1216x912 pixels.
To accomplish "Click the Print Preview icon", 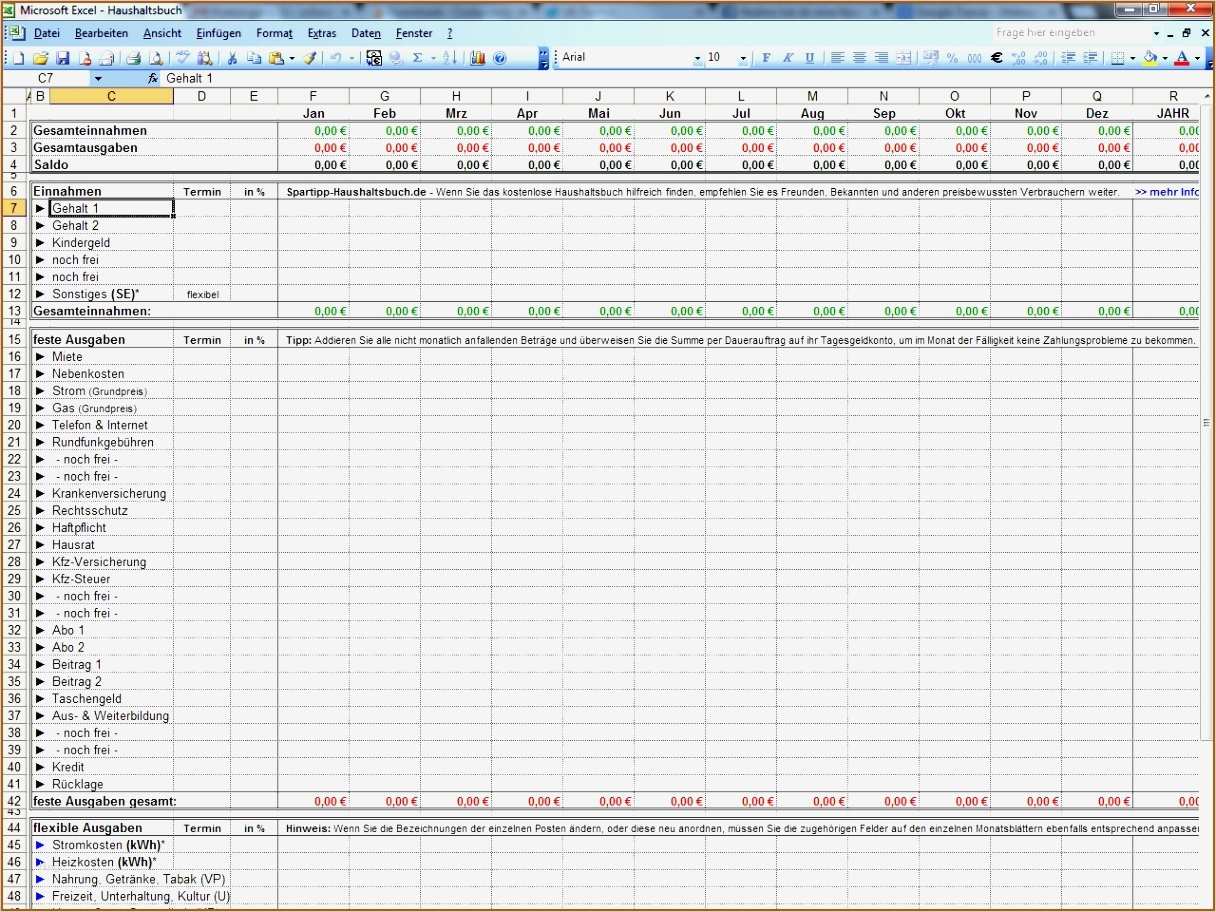I will (155, 57).
